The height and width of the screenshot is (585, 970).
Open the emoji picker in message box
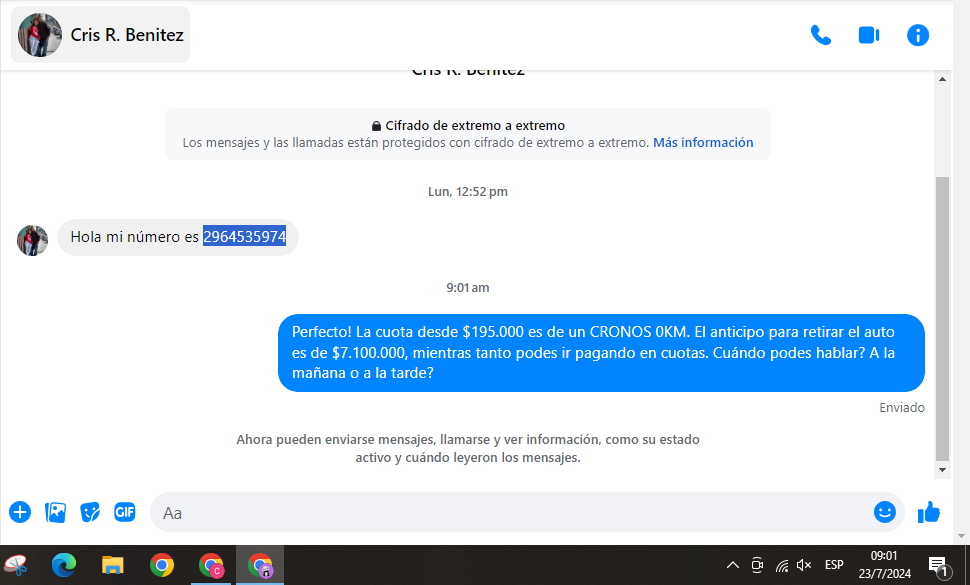[x=885, y=512]
